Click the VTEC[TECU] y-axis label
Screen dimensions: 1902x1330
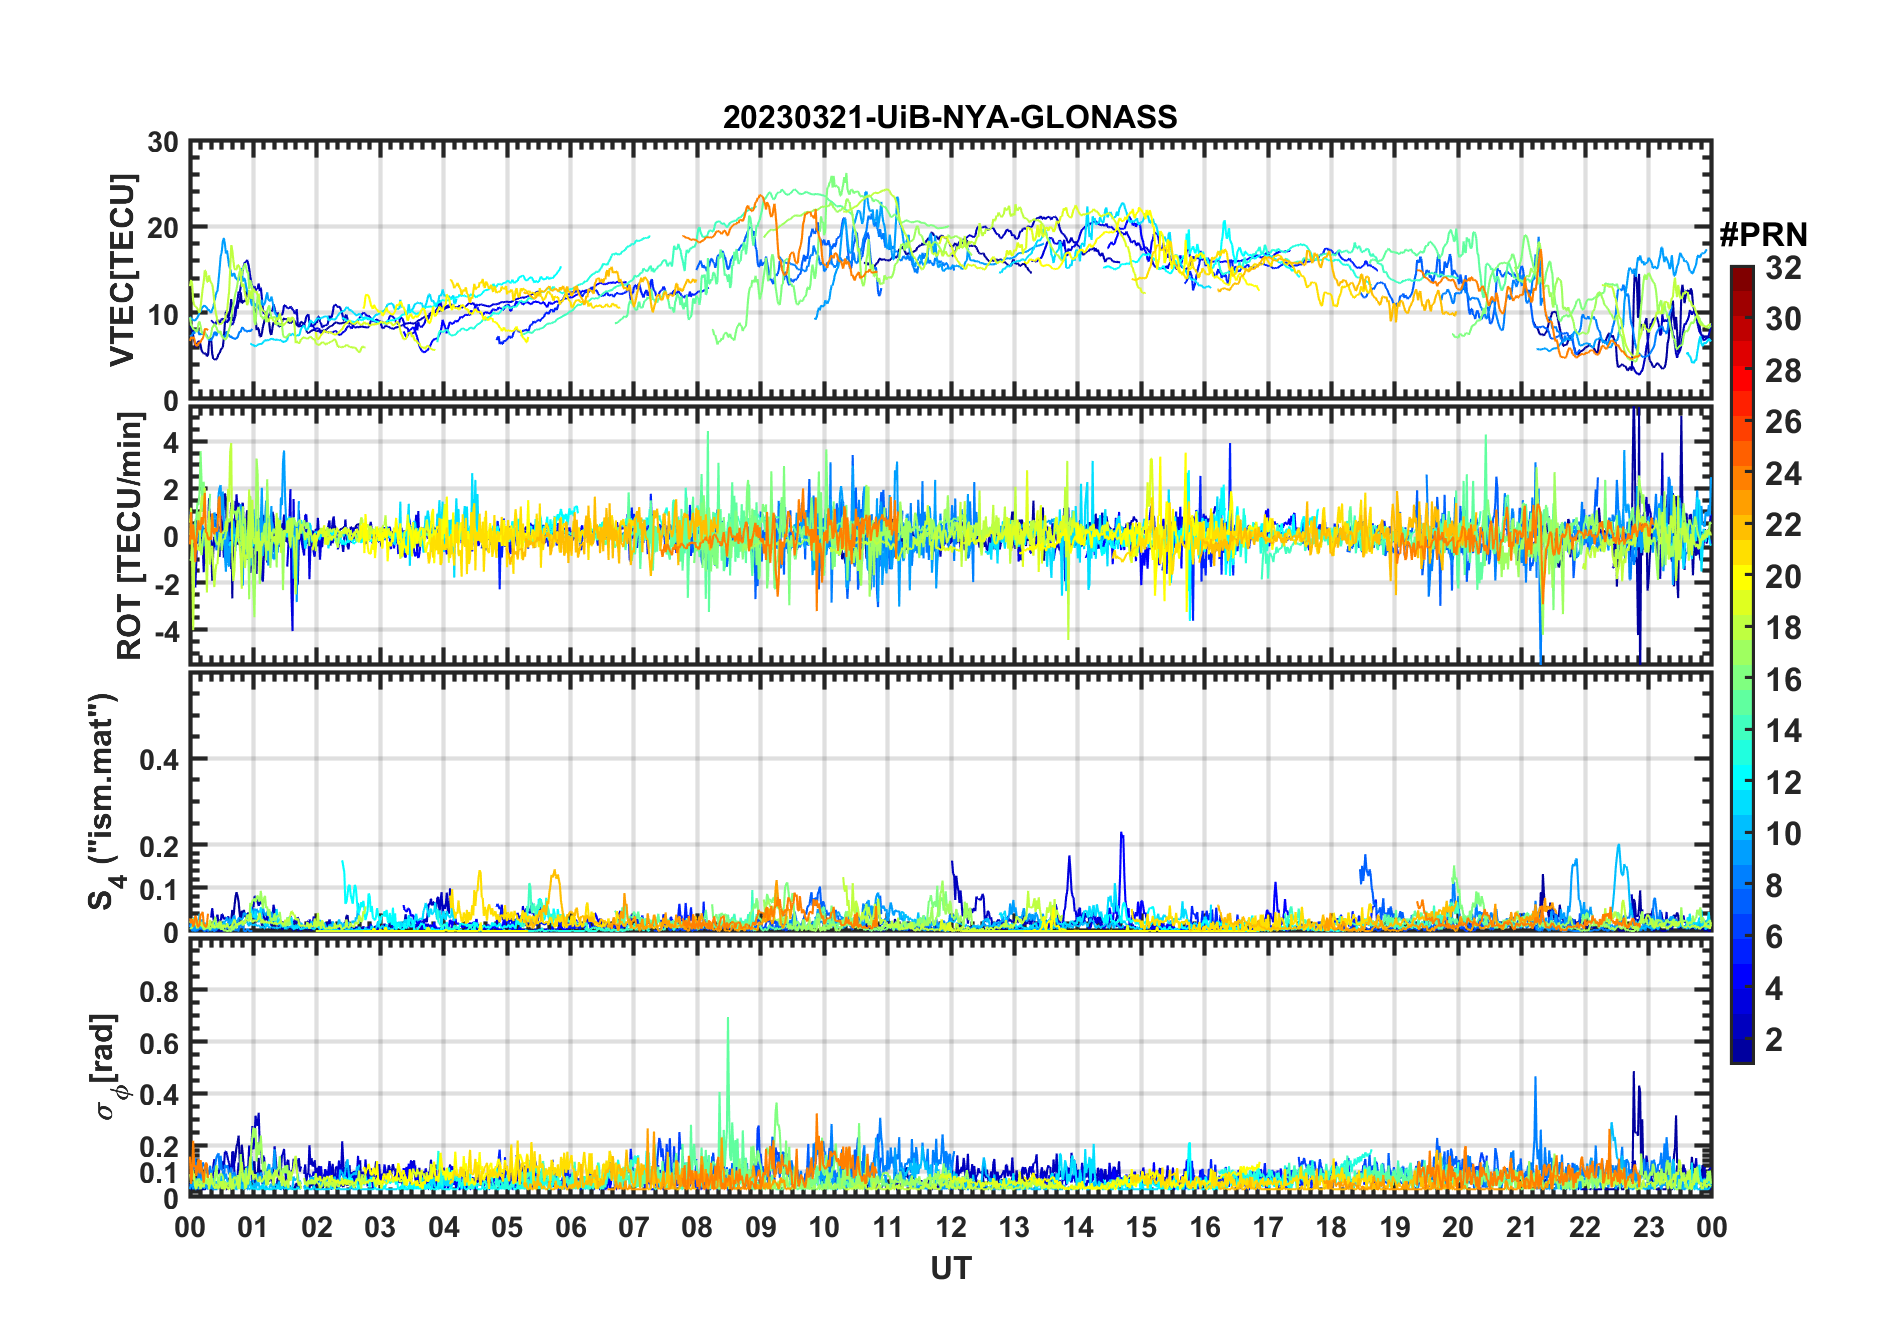pyautogui.click(x=122, y=270)
